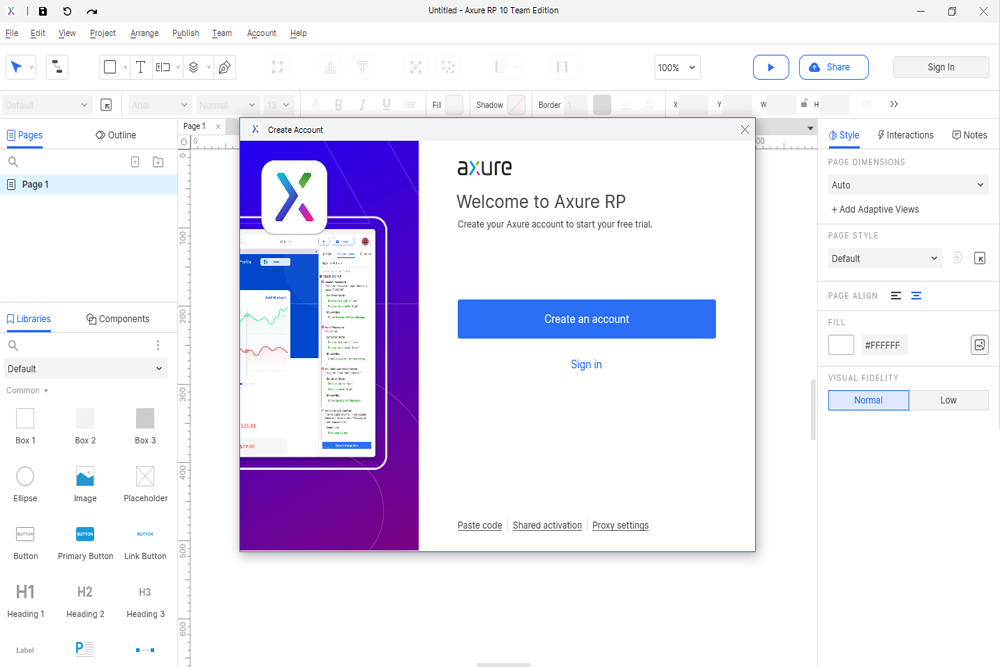Viewport: 1000px width, 667px height.
Task: Open the box shape tool in toolbar
Action: (109, 67)
